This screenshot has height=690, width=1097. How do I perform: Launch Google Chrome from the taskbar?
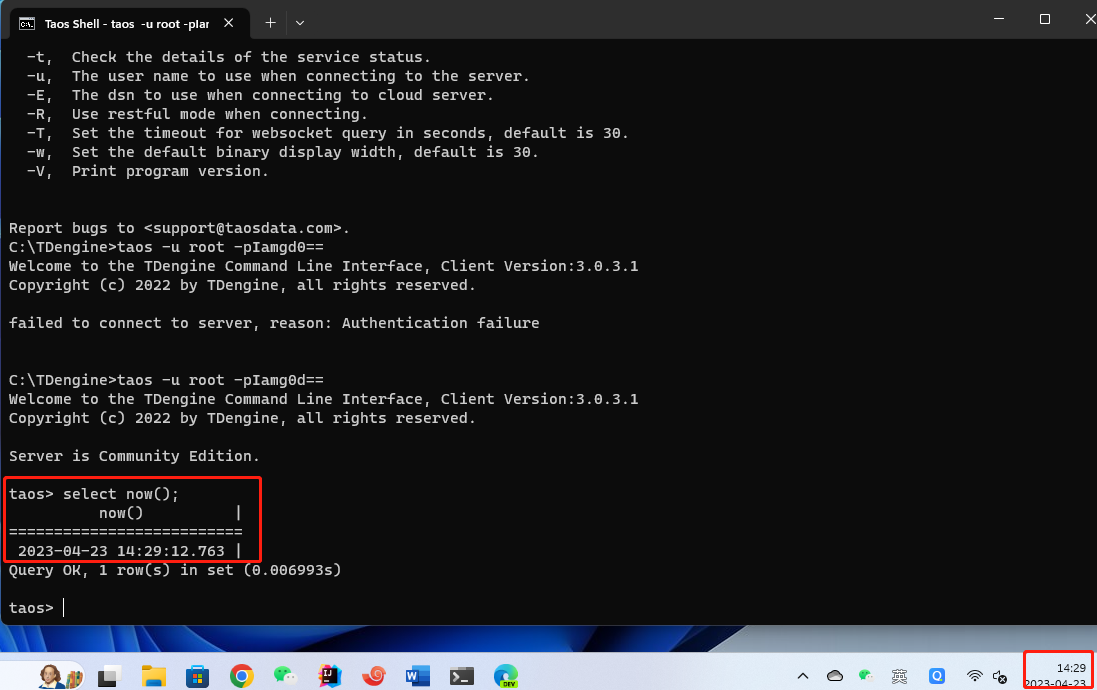242,676
